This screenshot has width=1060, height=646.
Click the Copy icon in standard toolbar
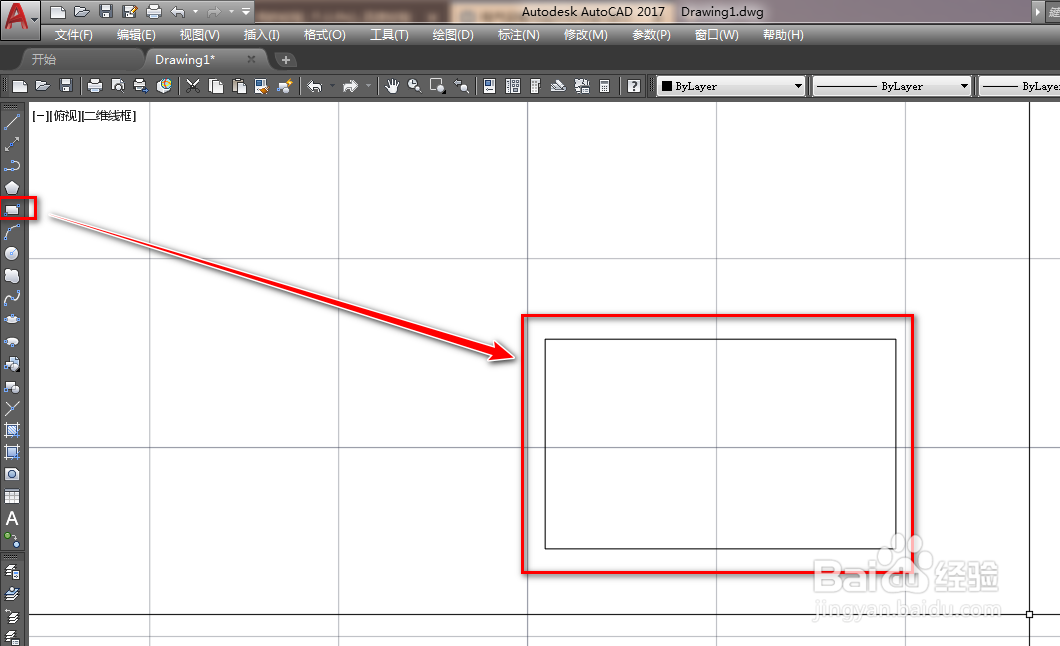tap(216, 86)
